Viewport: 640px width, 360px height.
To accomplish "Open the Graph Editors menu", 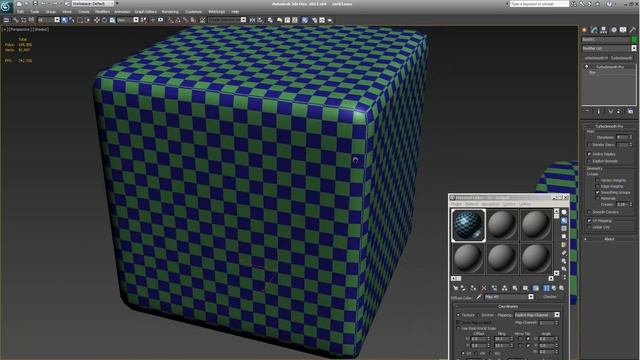I will (146, 11).
